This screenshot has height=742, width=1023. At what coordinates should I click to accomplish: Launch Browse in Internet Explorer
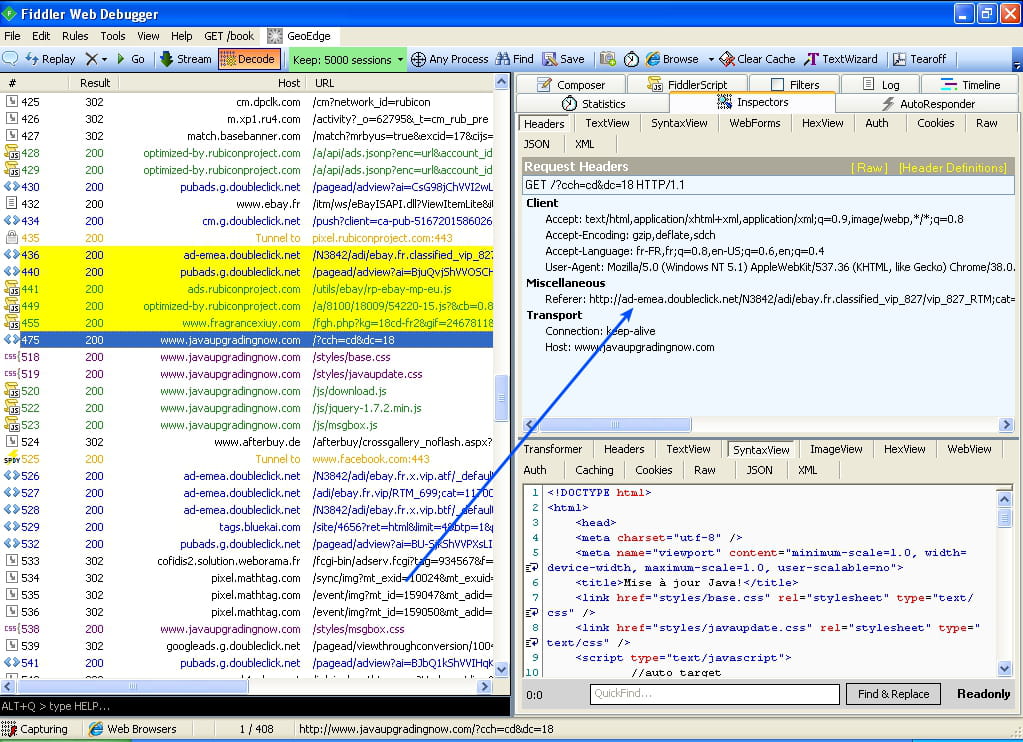[x=672, y=59]
